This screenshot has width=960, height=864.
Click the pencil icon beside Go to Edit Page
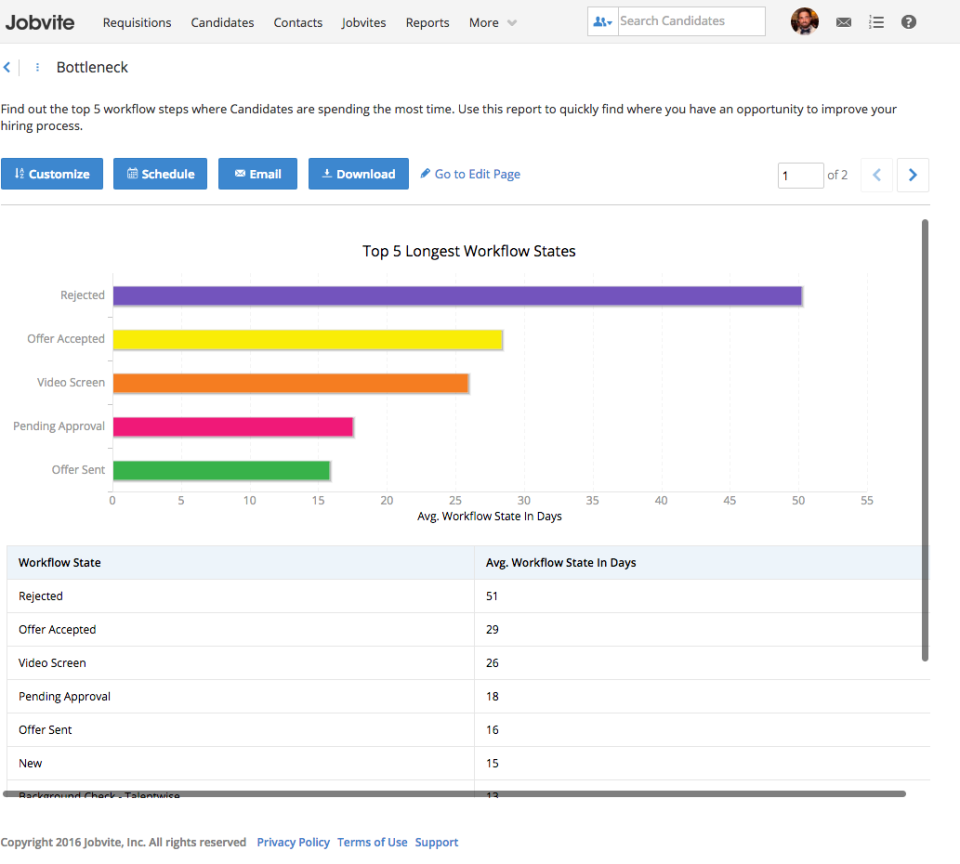pos(426,173)
